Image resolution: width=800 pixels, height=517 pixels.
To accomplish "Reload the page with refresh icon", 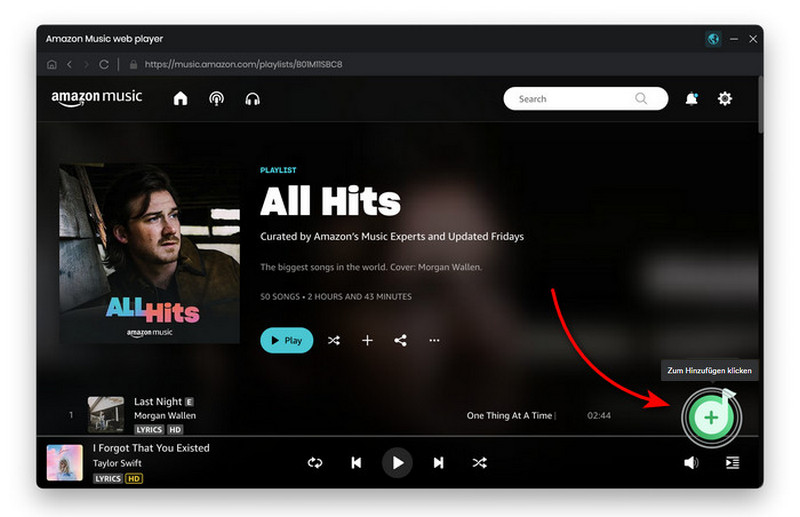I will pyautogui.click(x=104, y=64).
